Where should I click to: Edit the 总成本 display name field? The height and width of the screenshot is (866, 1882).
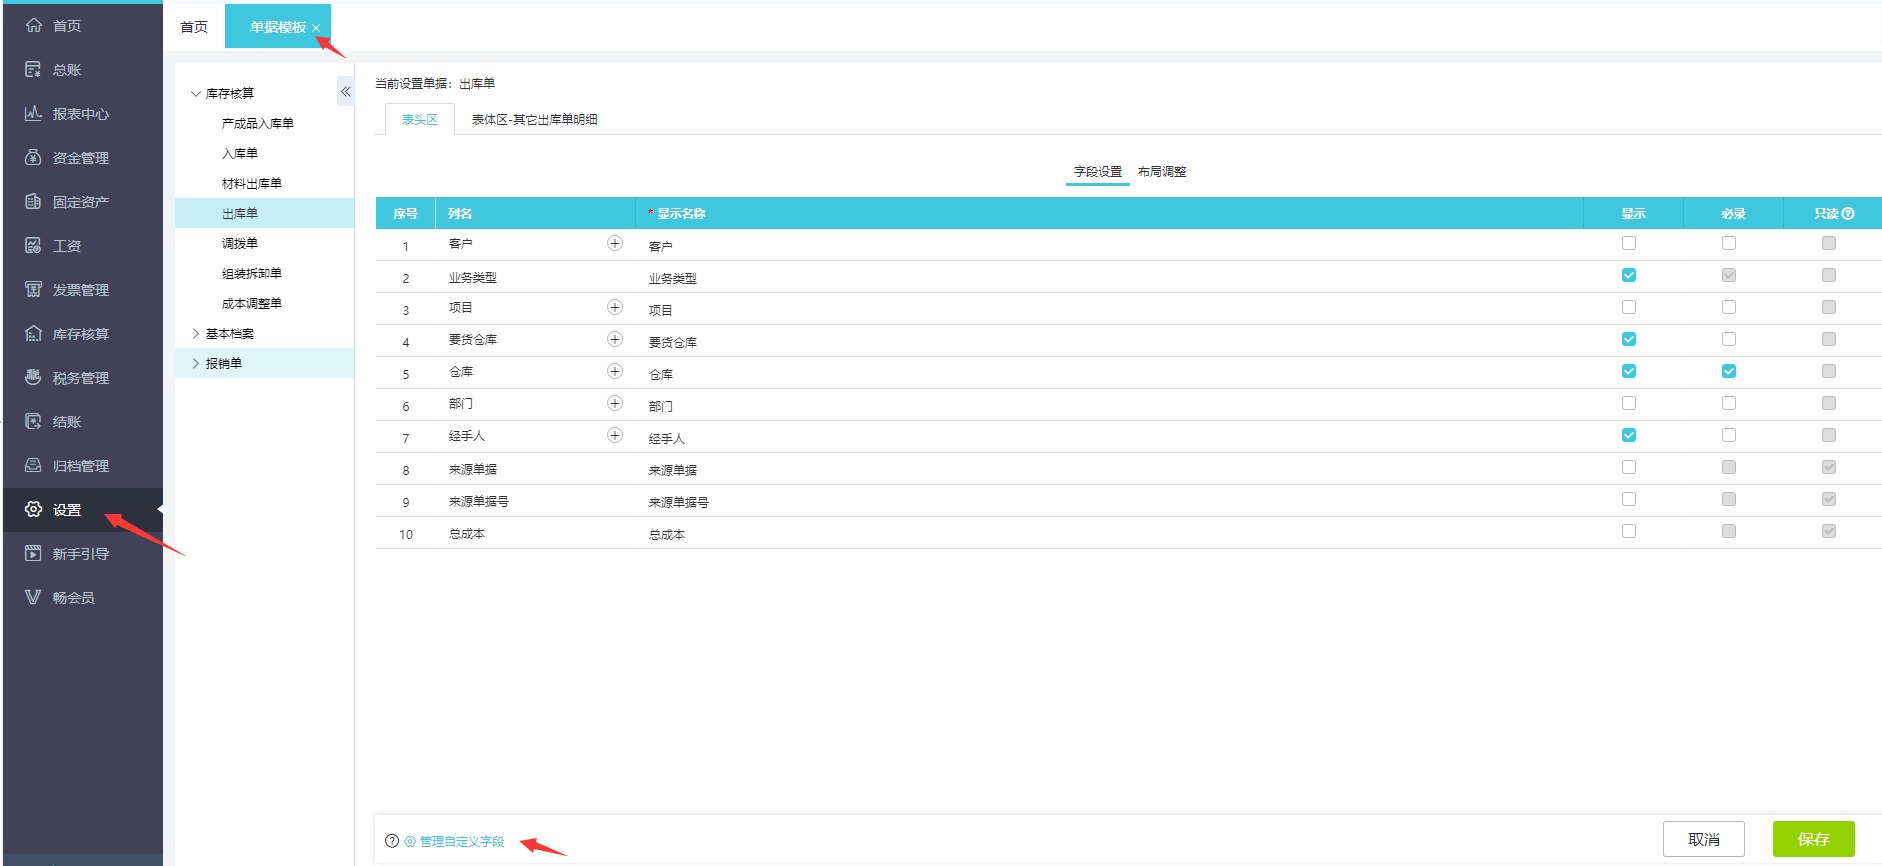[1109, 533]
